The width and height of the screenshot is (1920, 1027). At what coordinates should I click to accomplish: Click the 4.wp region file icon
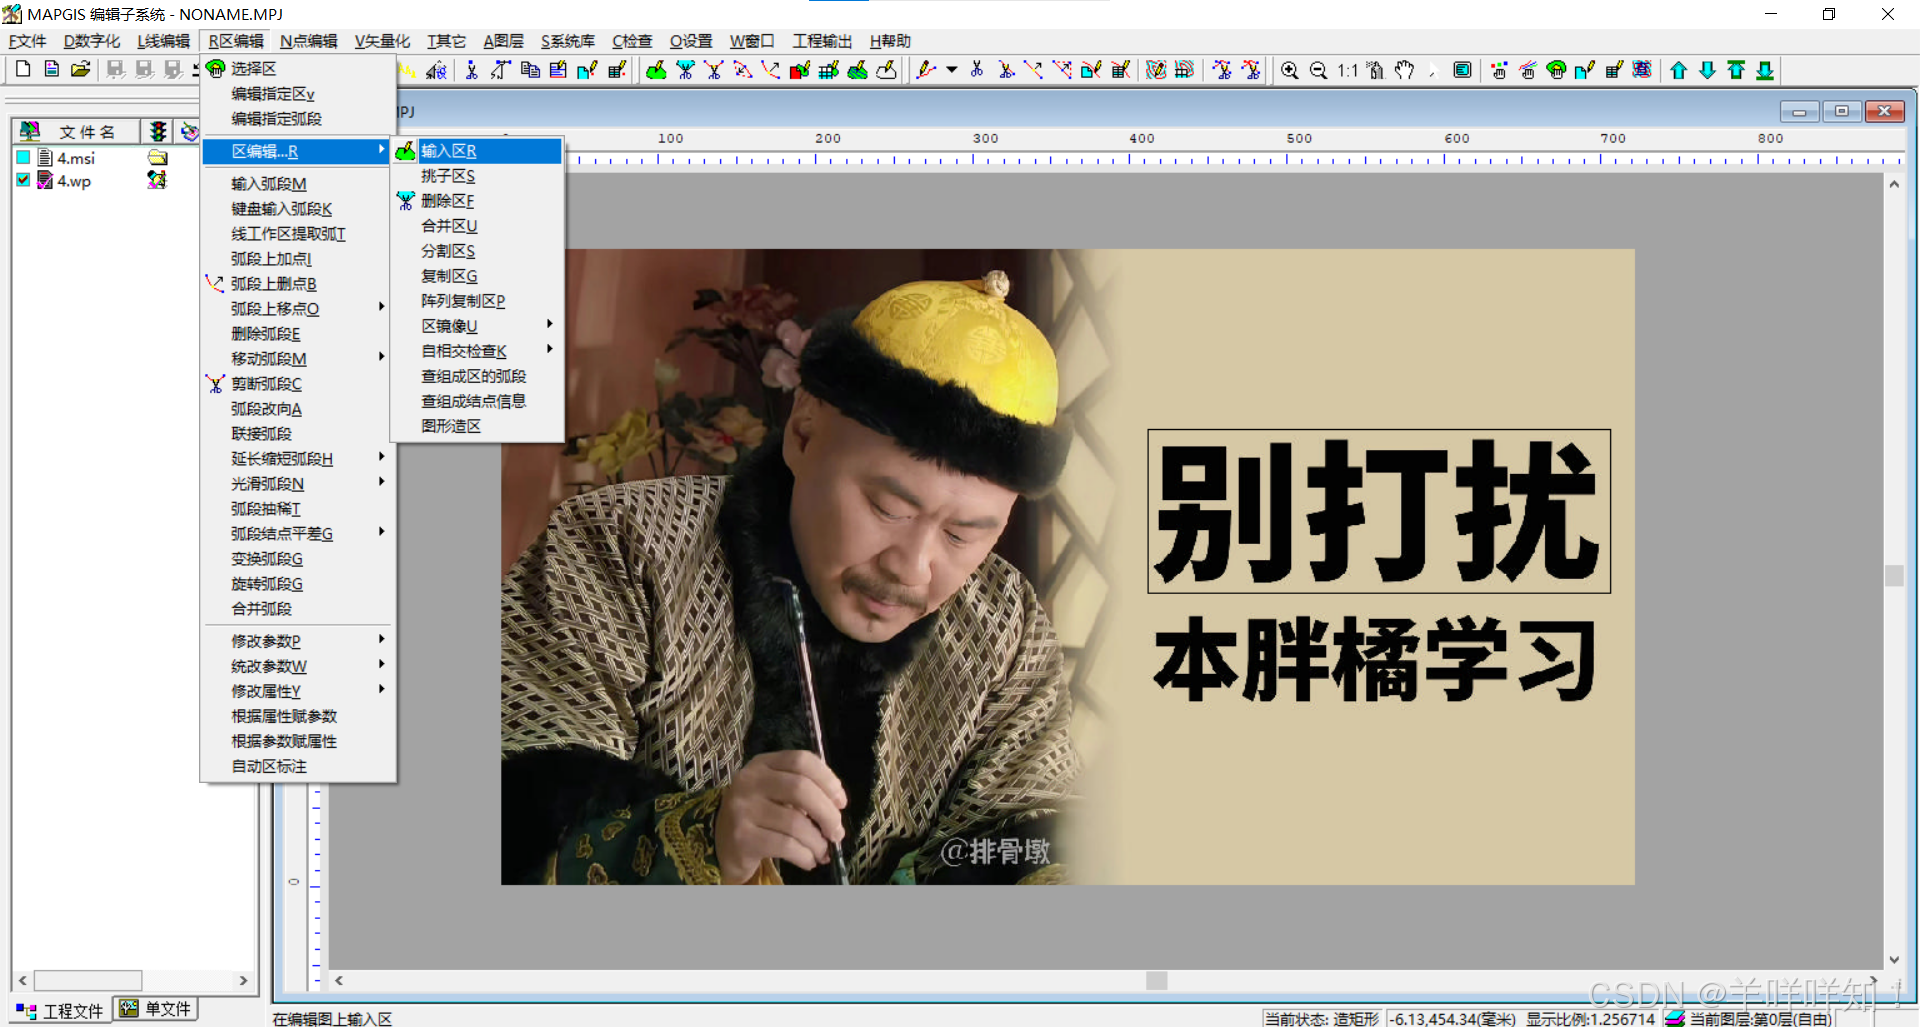pyautogui.click(x=45, y=180)
